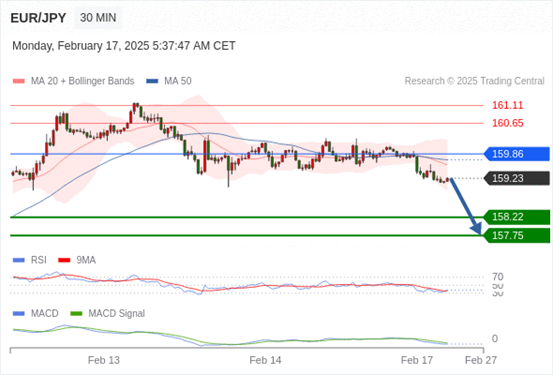The width and height of the screenshot is (553, 375).
Task: Toggle the RSI legend entry
Action: 30,260
